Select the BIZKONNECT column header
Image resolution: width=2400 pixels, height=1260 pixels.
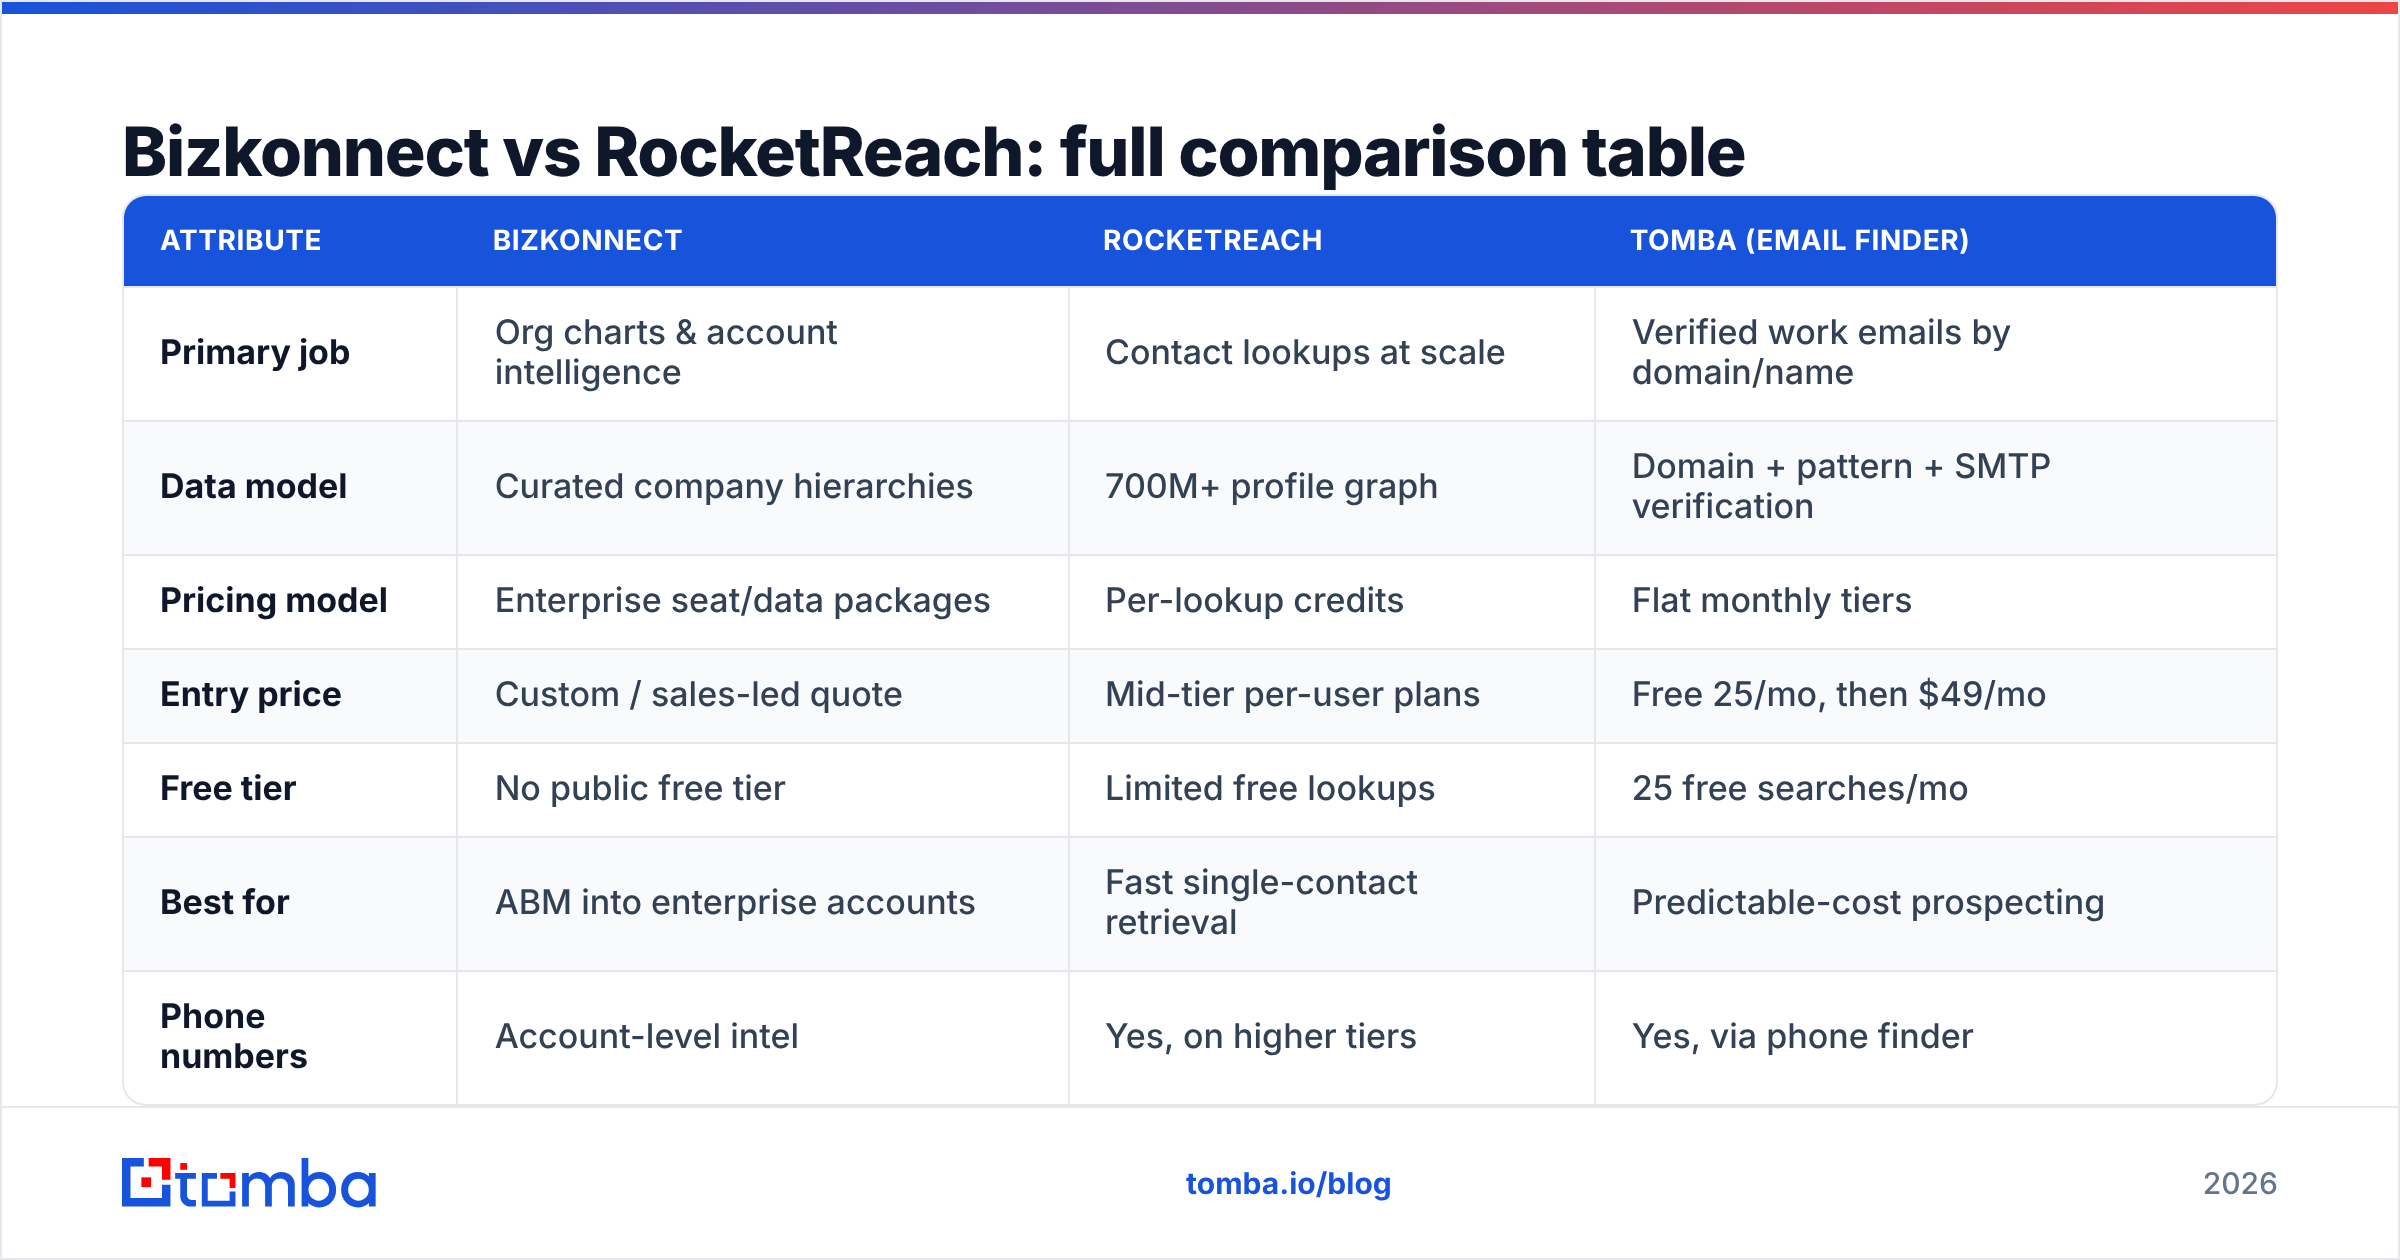pyautogui.click(x=587, y=240)
